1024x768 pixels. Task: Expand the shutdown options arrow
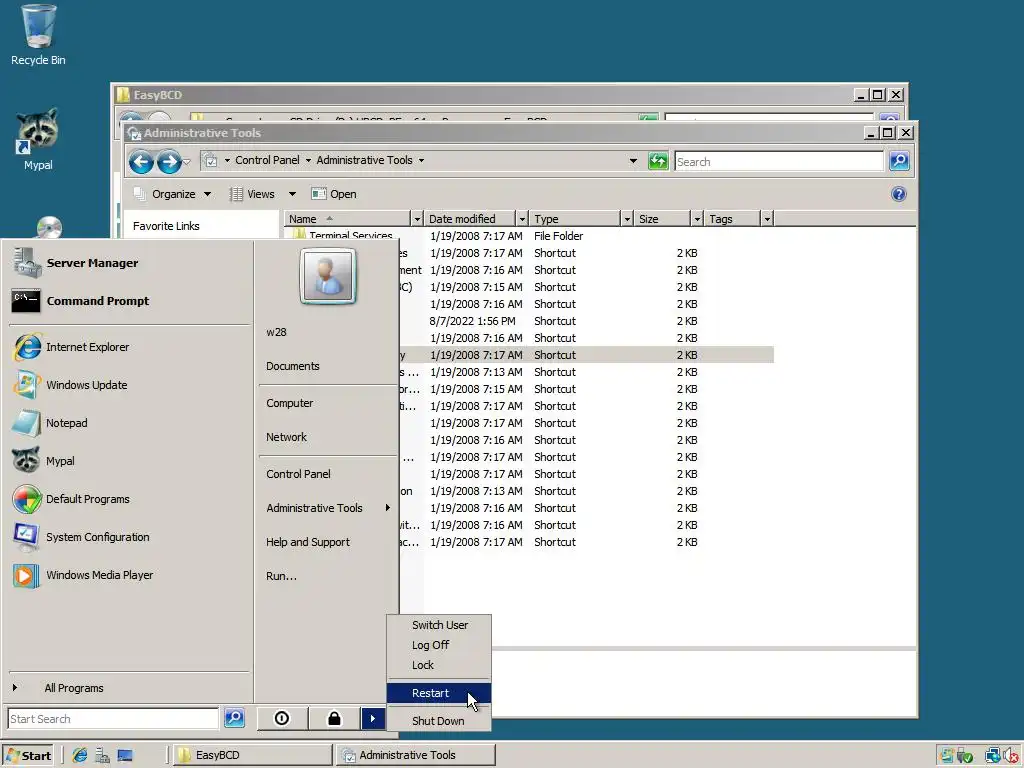tap(372, 718)
